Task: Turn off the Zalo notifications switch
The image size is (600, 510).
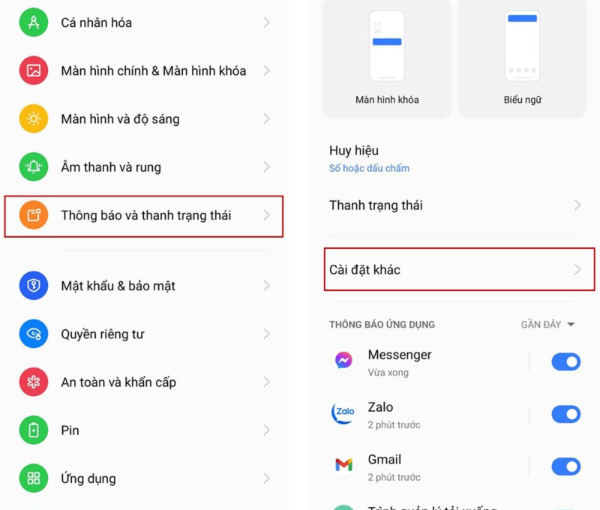Action: click(x=566, y=414)
